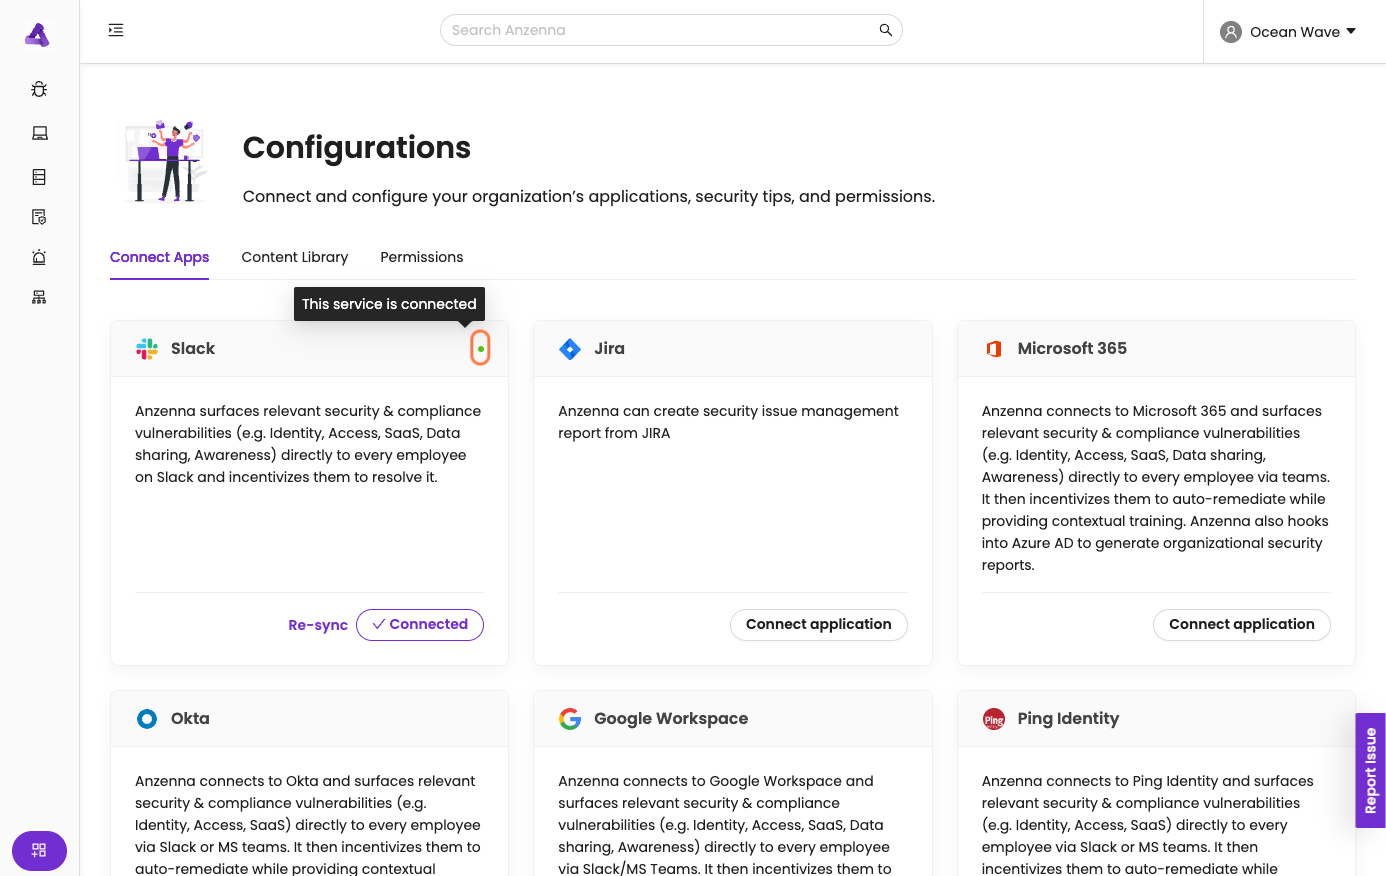Collapse the sidebar menu toggle
The width and height of the screenshot is (1386, 876).
pos(116,30)
